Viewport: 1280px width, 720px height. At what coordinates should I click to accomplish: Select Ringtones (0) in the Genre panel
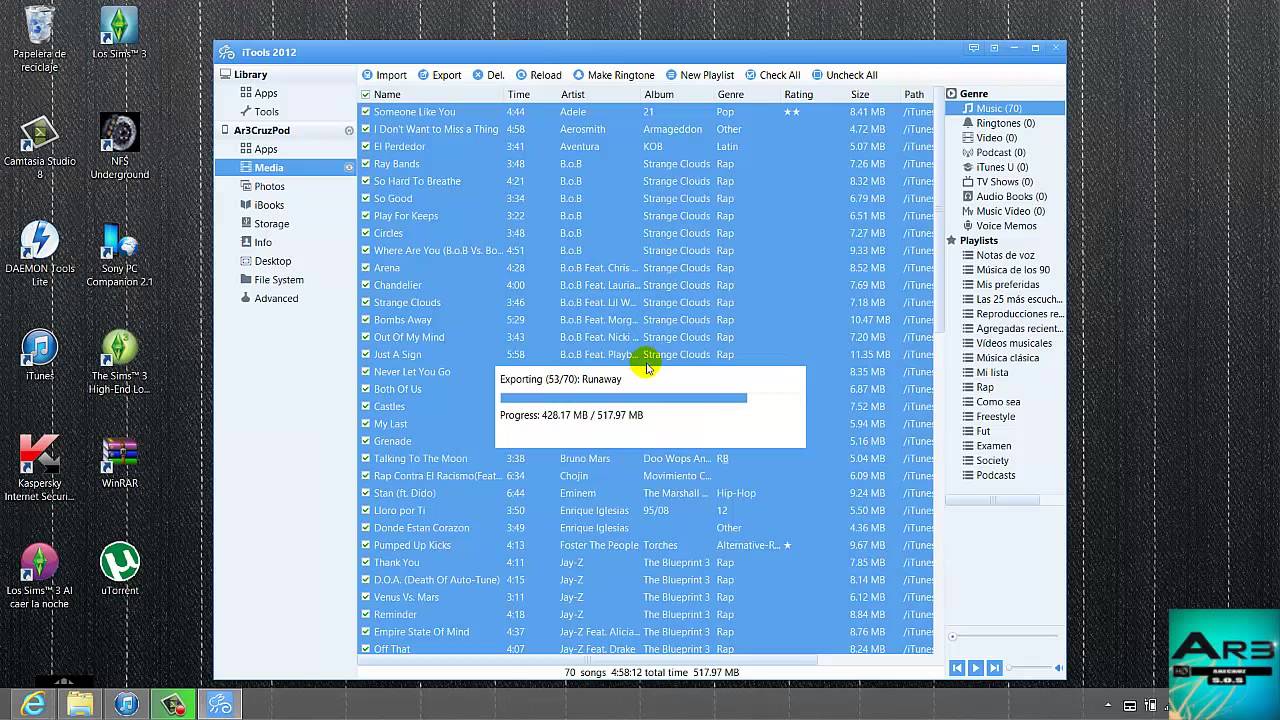pyautogui.click(x=998, y=123)
